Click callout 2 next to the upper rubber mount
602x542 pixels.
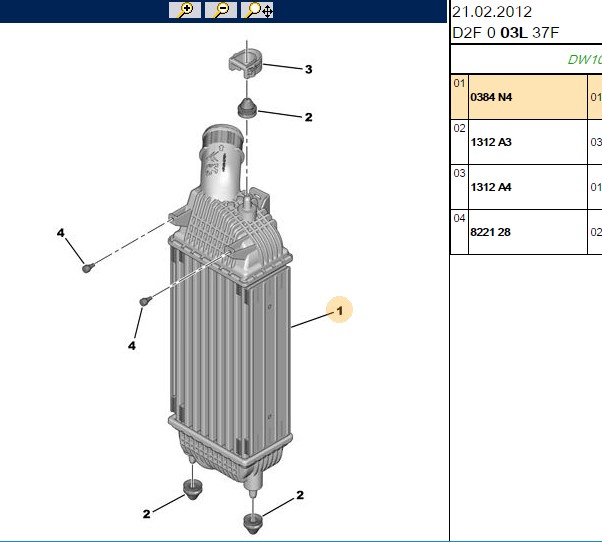tap(308, 117)
